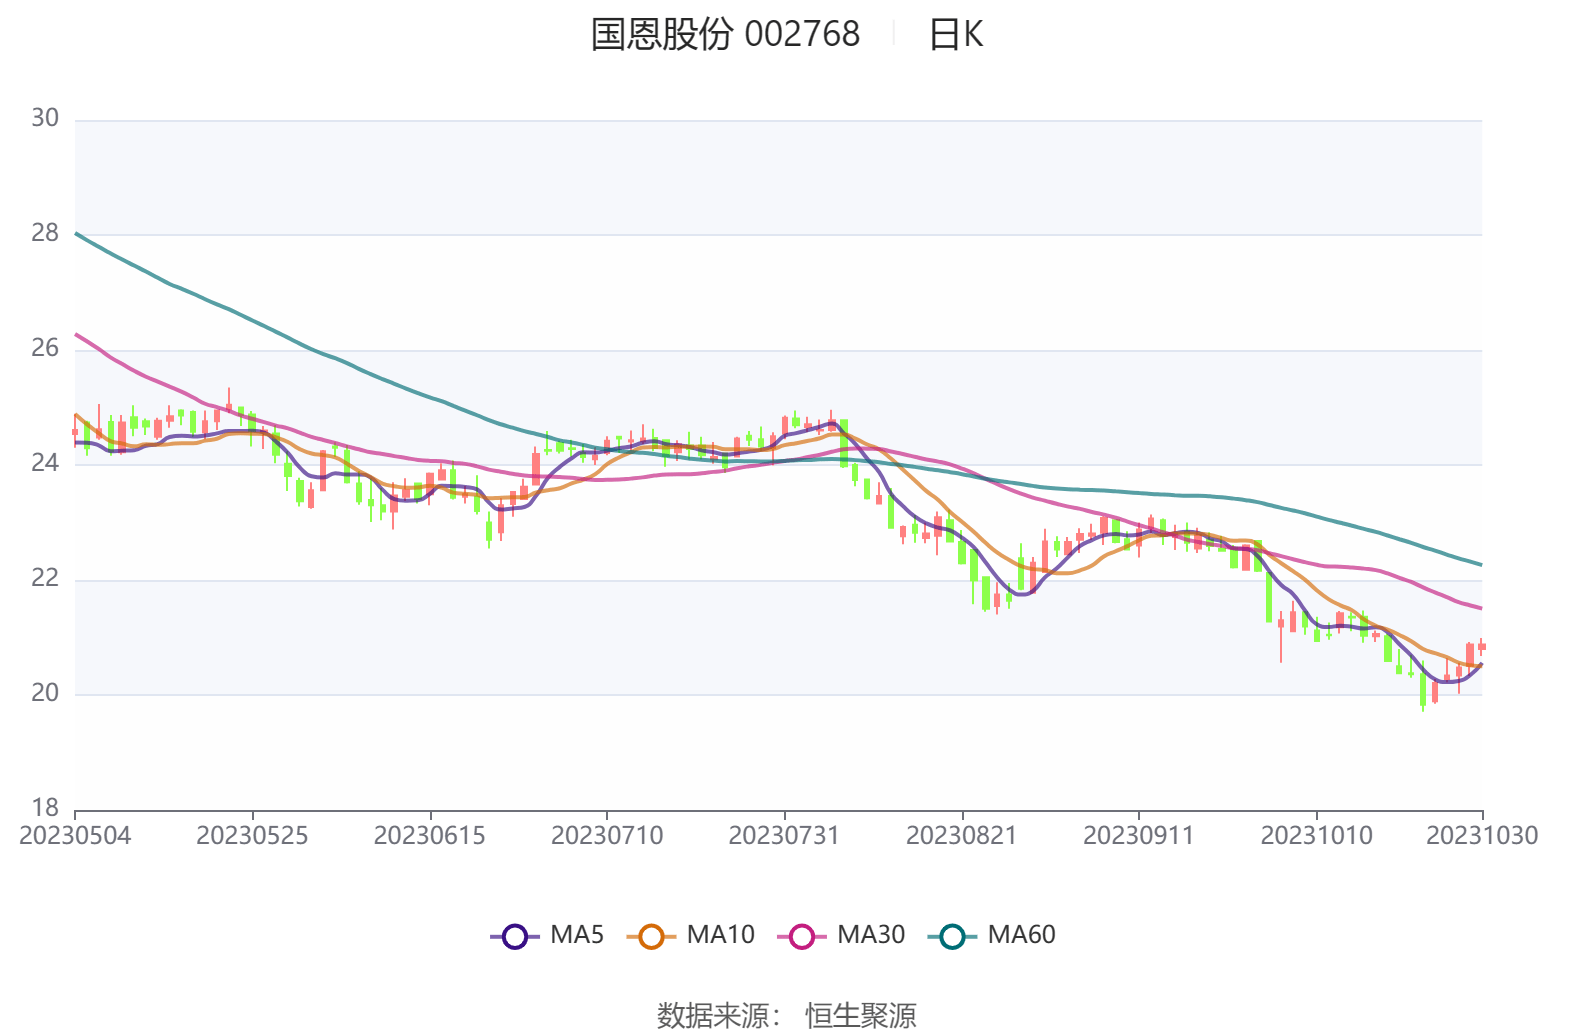The width and height of the screenshot is (1574, 1034).
Task: Click the 恒生聚源 data source text
Action: click(x=861, y=1015)
